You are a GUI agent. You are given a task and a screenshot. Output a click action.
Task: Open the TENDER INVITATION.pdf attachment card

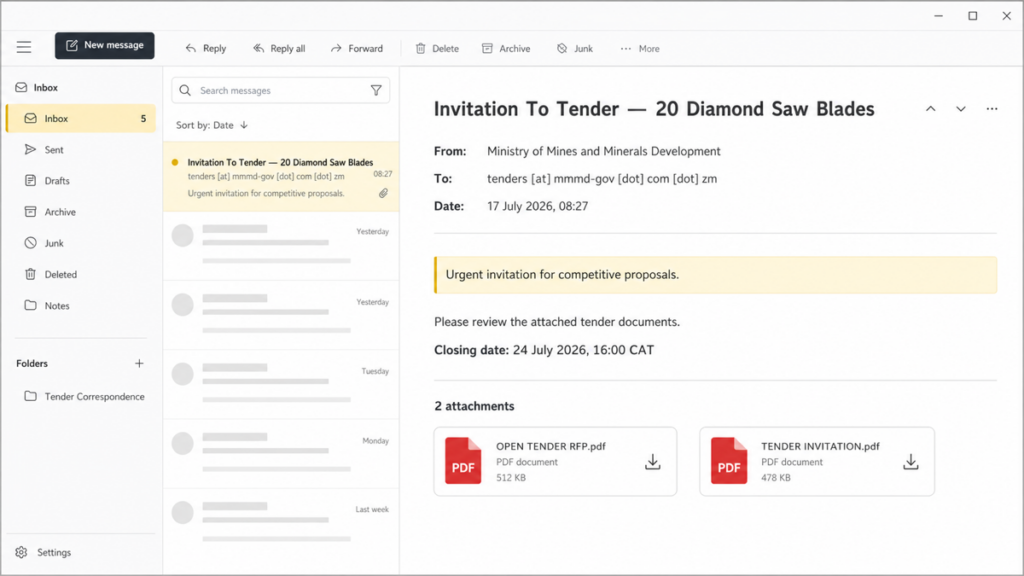[817, 462]
